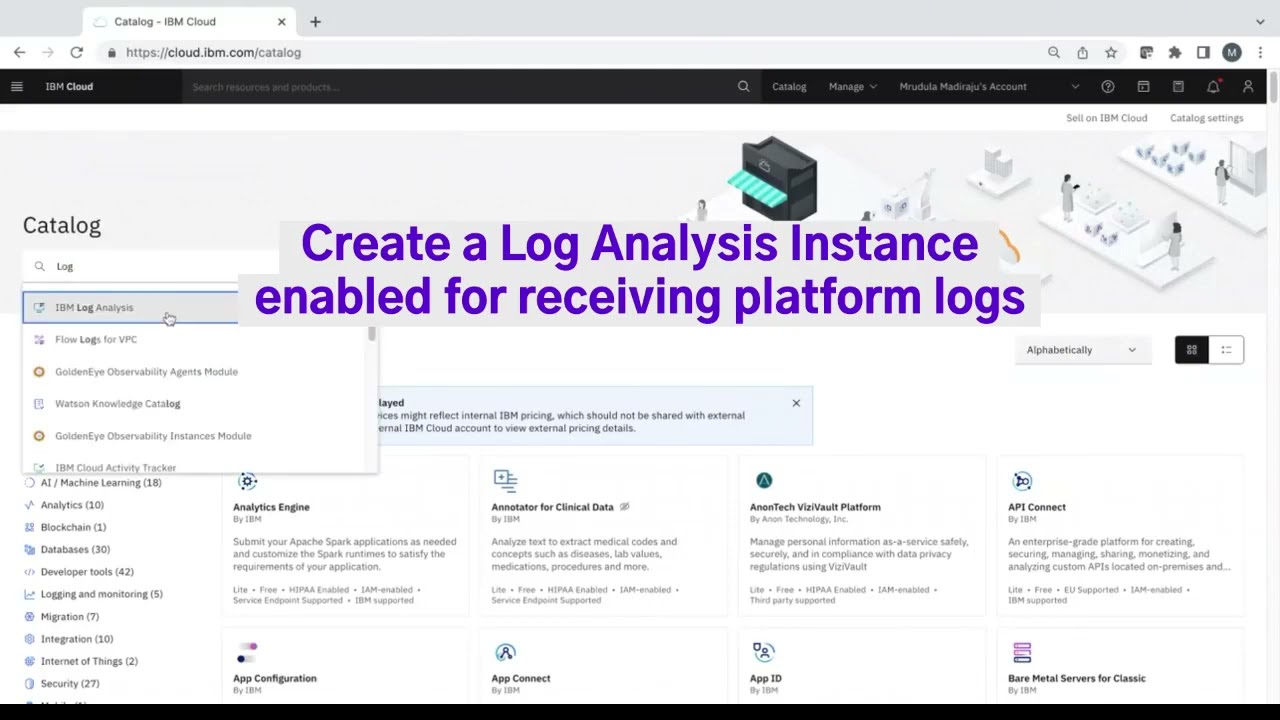Open Sell on IBM Cloud link
The image size is (1280, 720).
pyautogui.click(x=1106, y=118)
